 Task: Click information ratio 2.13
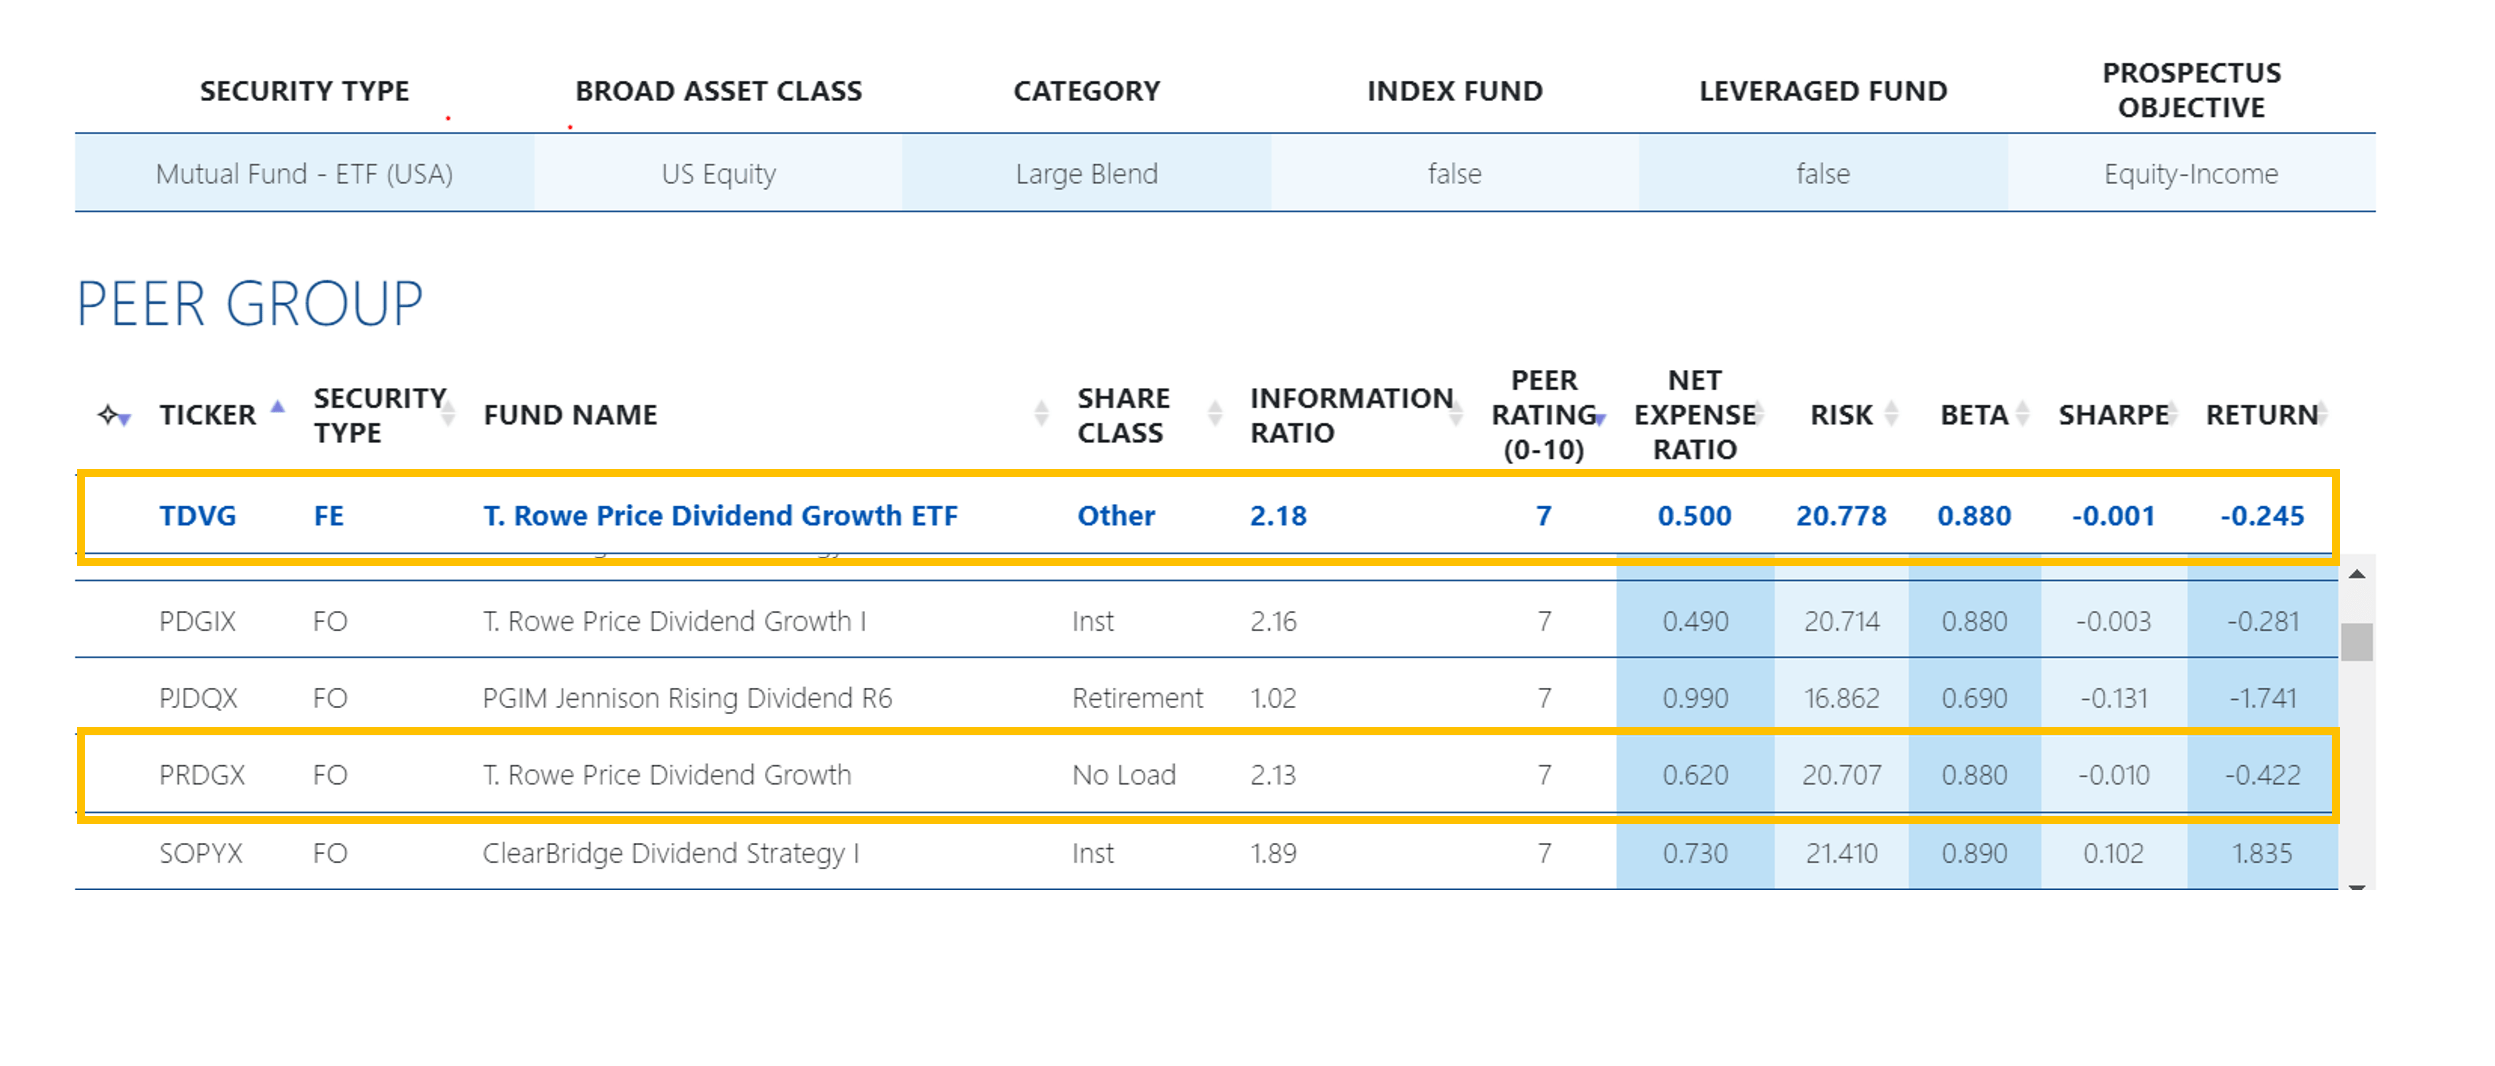[x=1273, y=775]
